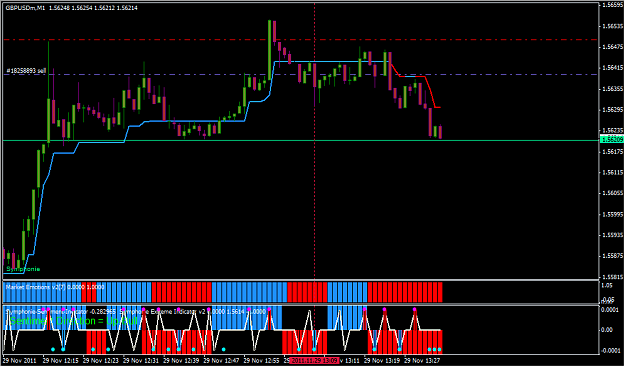The height and width of the screenshot is (367, 625).
Task: Select the red dotted vertical crosshair line
Action: pos(315,141)
